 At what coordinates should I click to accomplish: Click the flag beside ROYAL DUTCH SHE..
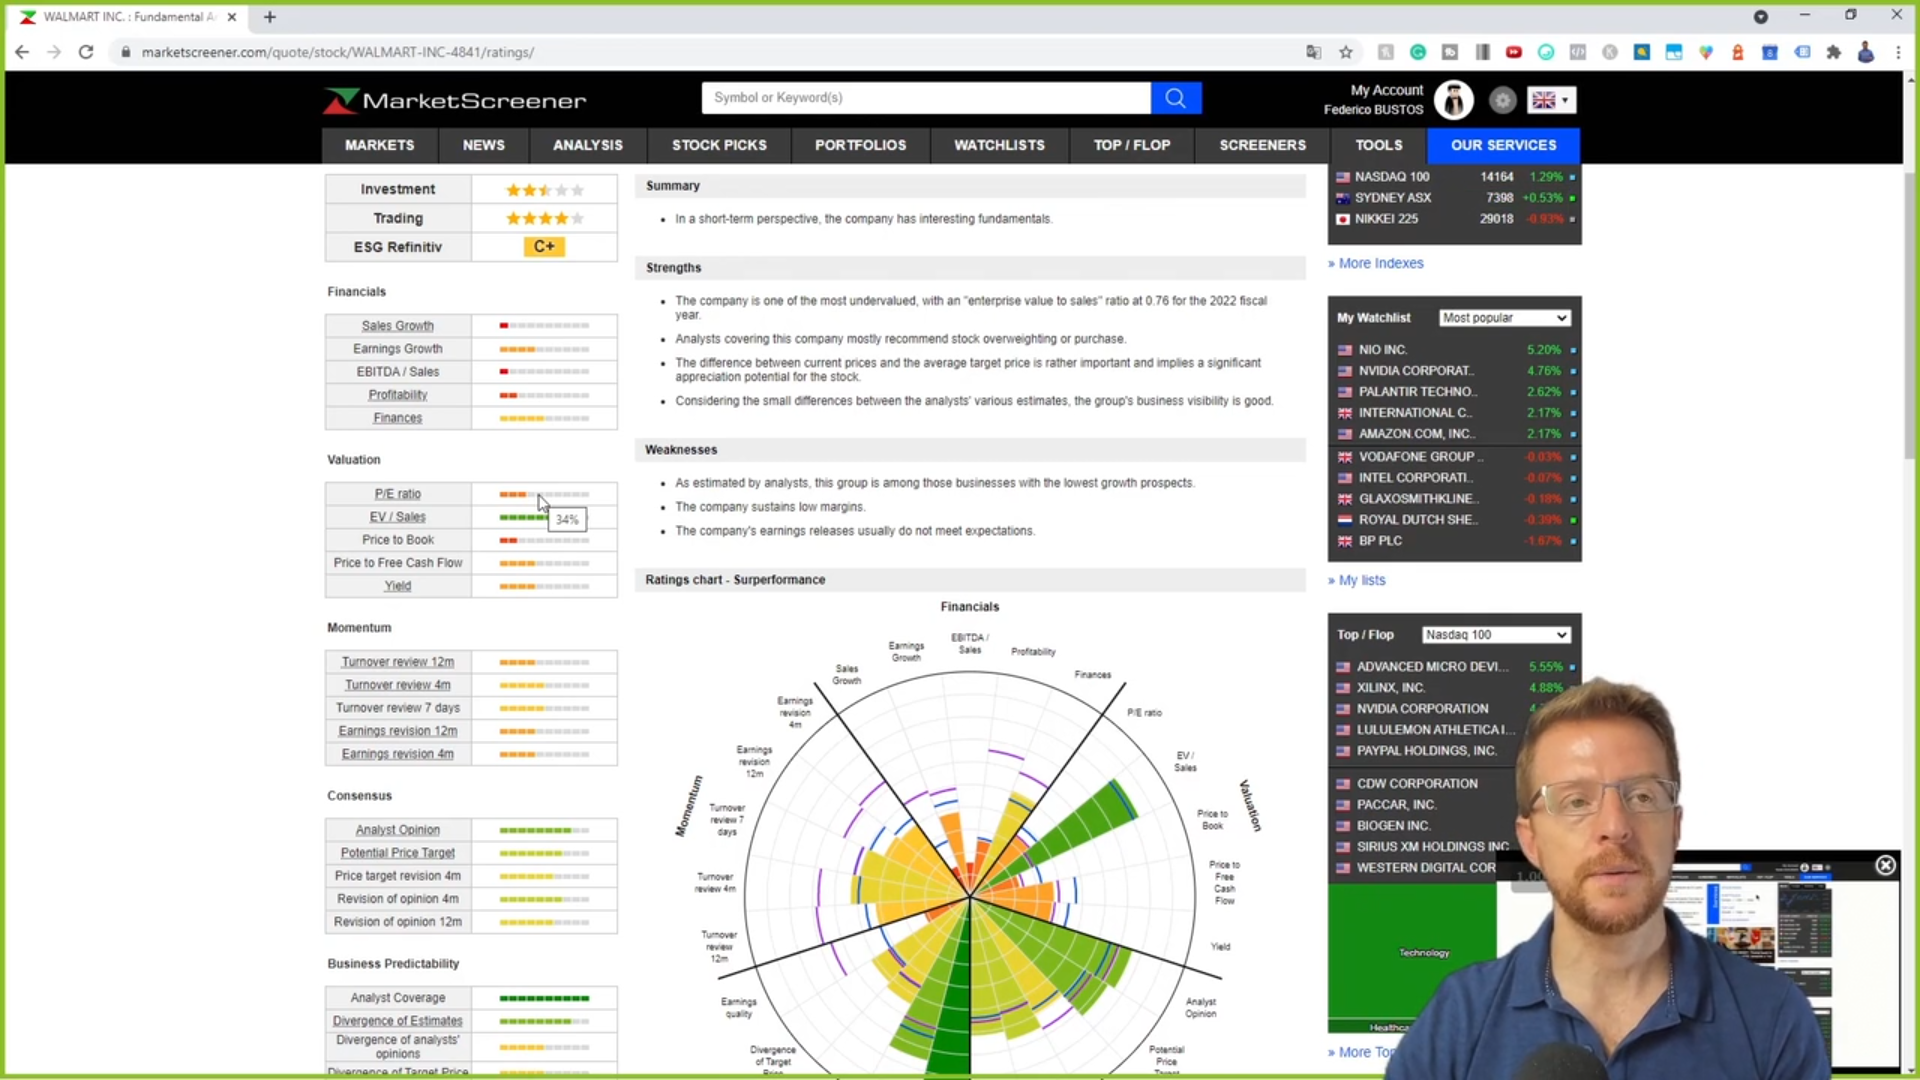point(1345,520)
